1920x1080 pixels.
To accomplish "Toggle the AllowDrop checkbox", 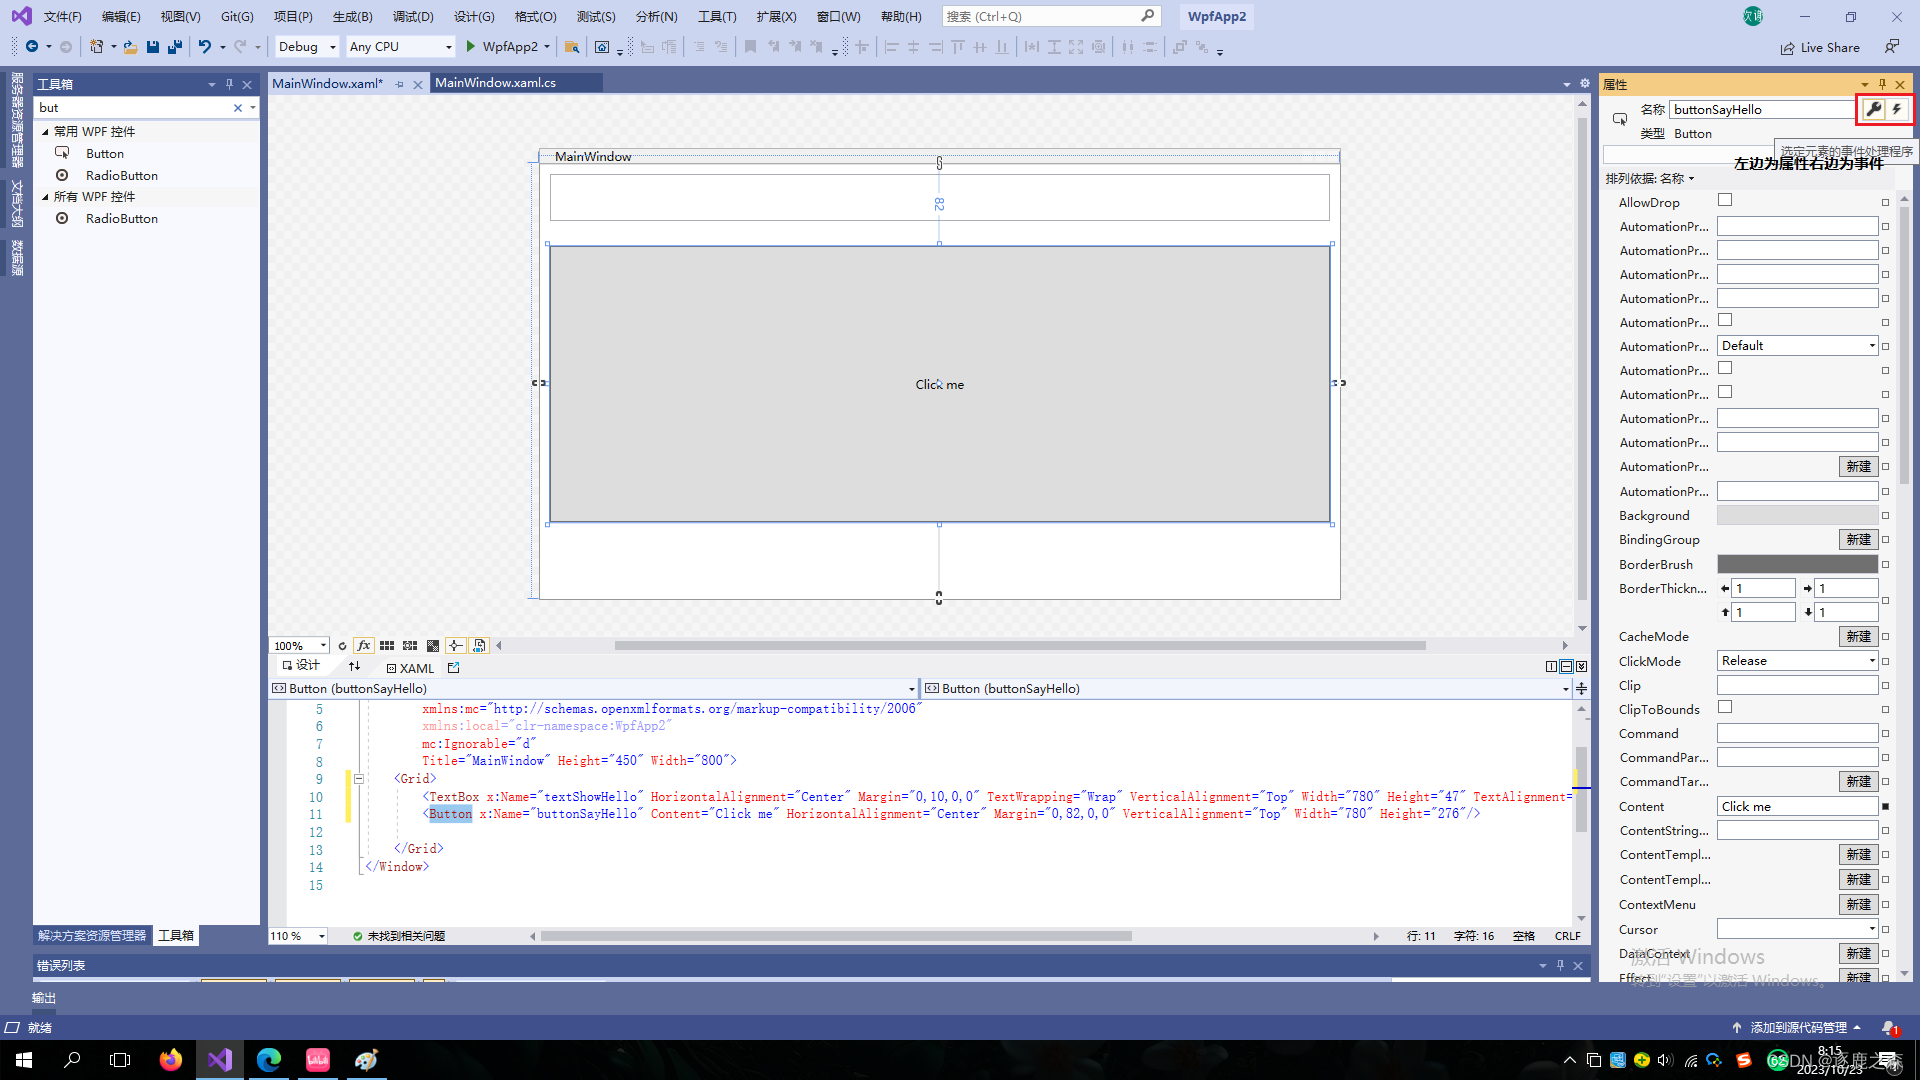I will click(1725, 200).
